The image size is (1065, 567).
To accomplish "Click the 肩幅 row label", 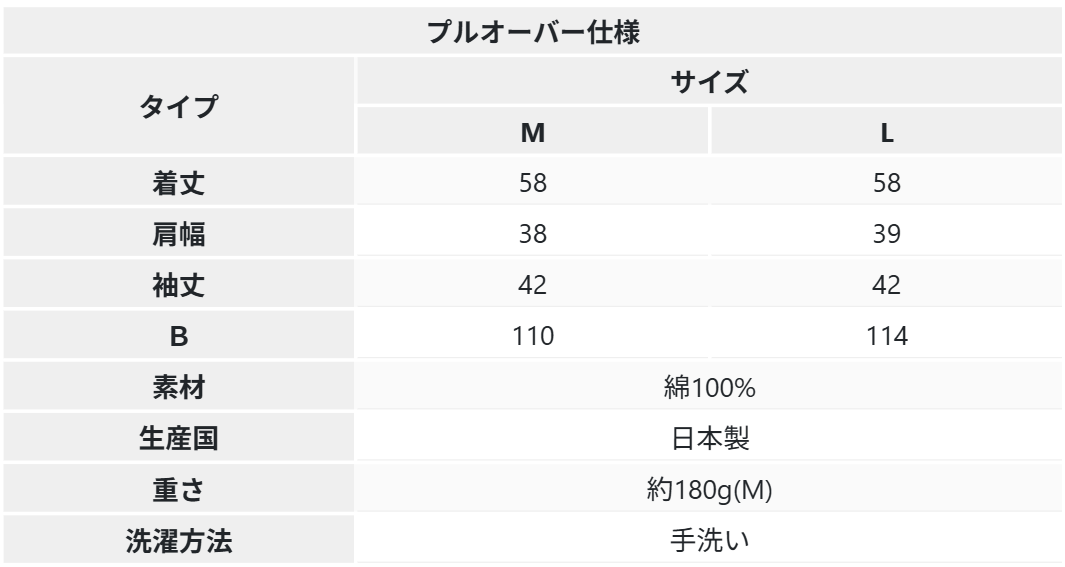I will 178,234.
